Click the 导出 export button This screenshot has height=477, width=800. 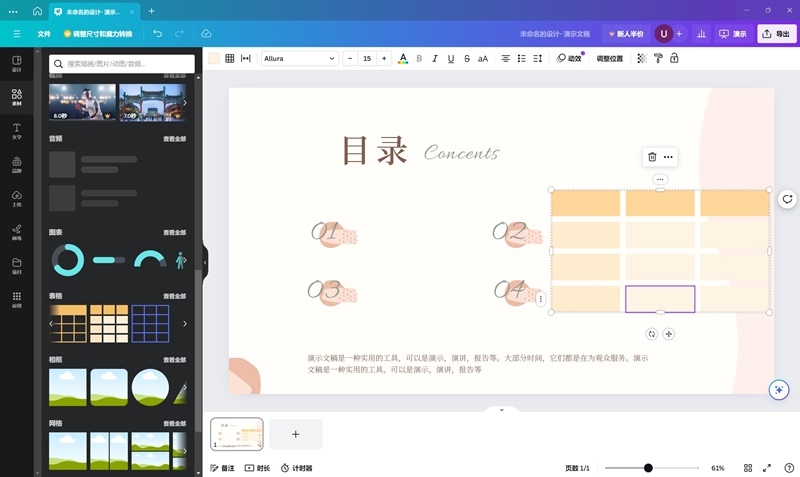pyautogui.click(x=777, y=33)
